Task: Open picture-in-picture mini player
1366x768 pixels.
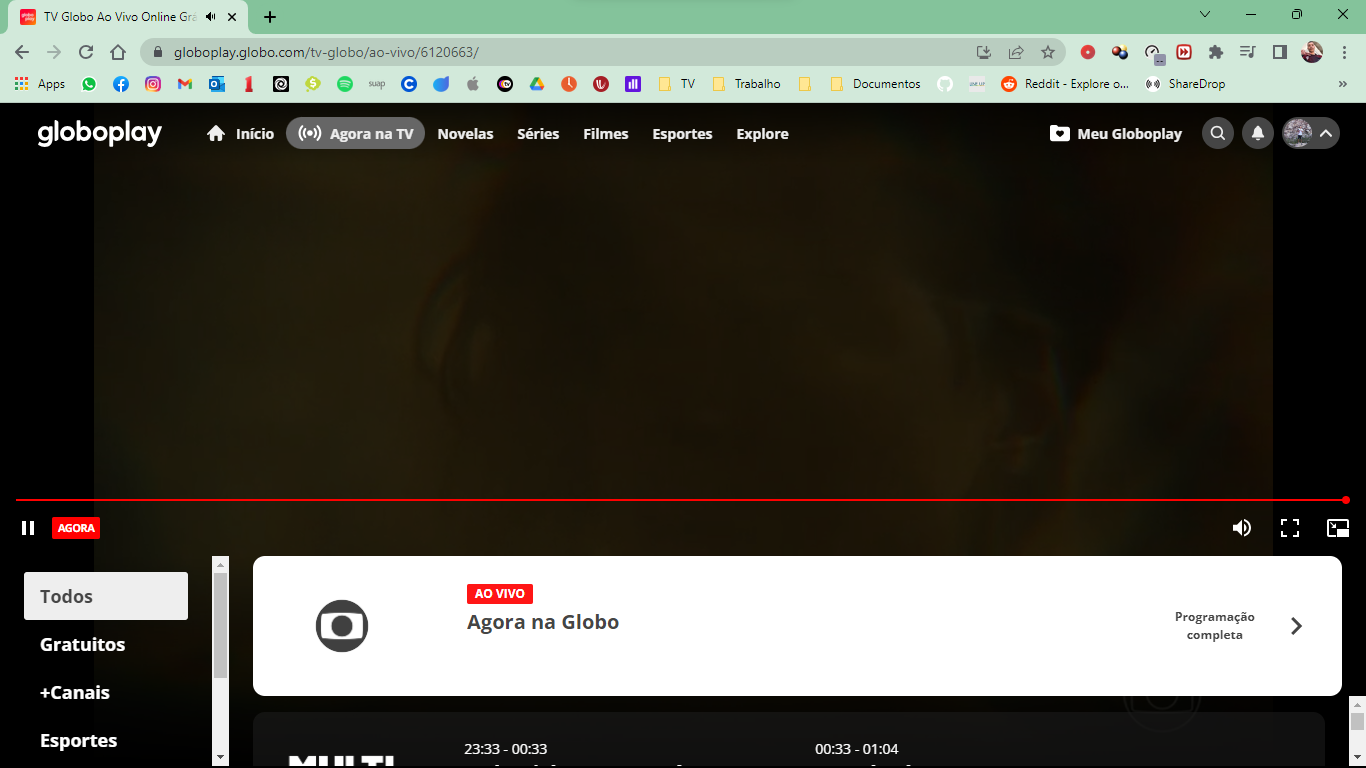Action: pos(1338,528)
